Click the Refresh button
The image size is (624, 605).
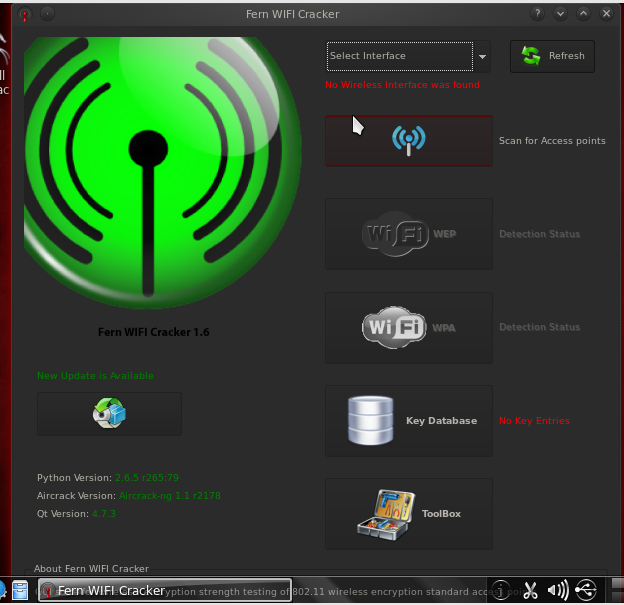point(552,56)
